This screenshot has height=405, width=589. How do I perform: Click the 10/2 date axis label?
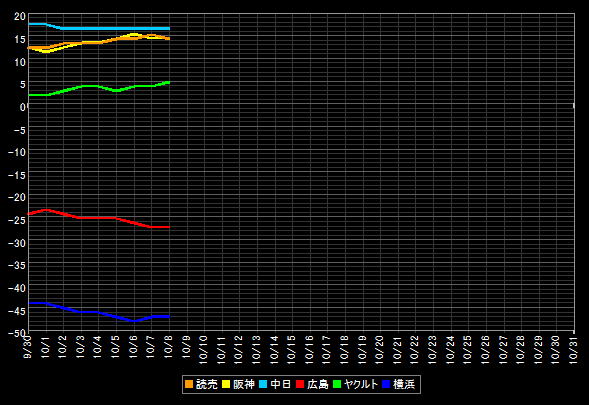click(63, 346)
